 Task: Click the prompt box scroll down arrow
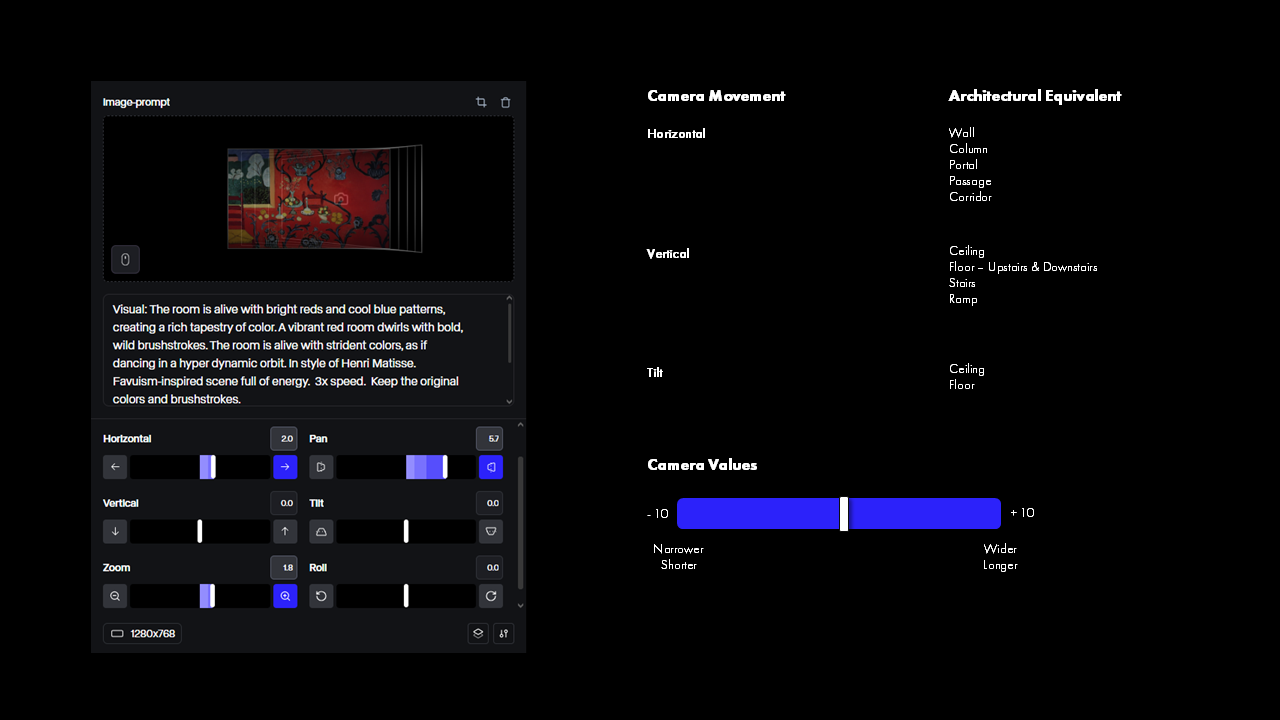click(509, 401)
